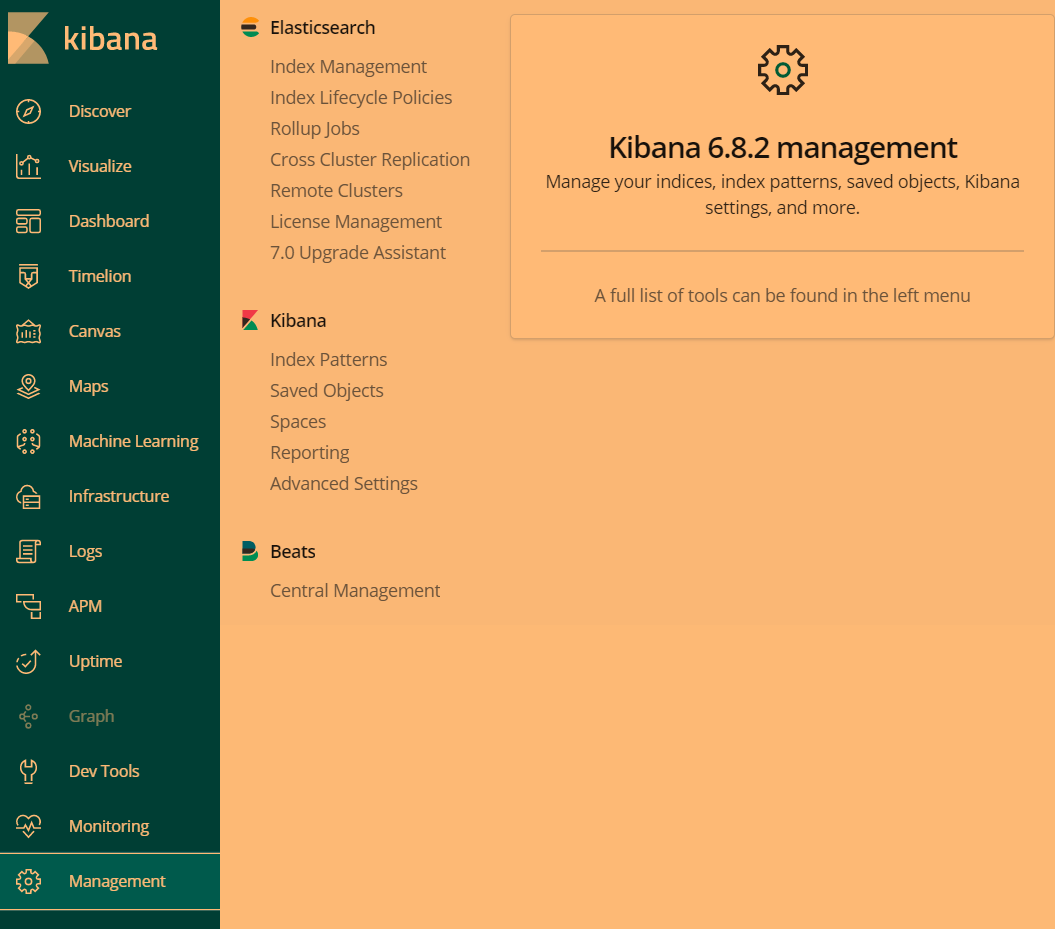
Task: Select the Timelion label in navigation
Action: [x=100, y=276]
